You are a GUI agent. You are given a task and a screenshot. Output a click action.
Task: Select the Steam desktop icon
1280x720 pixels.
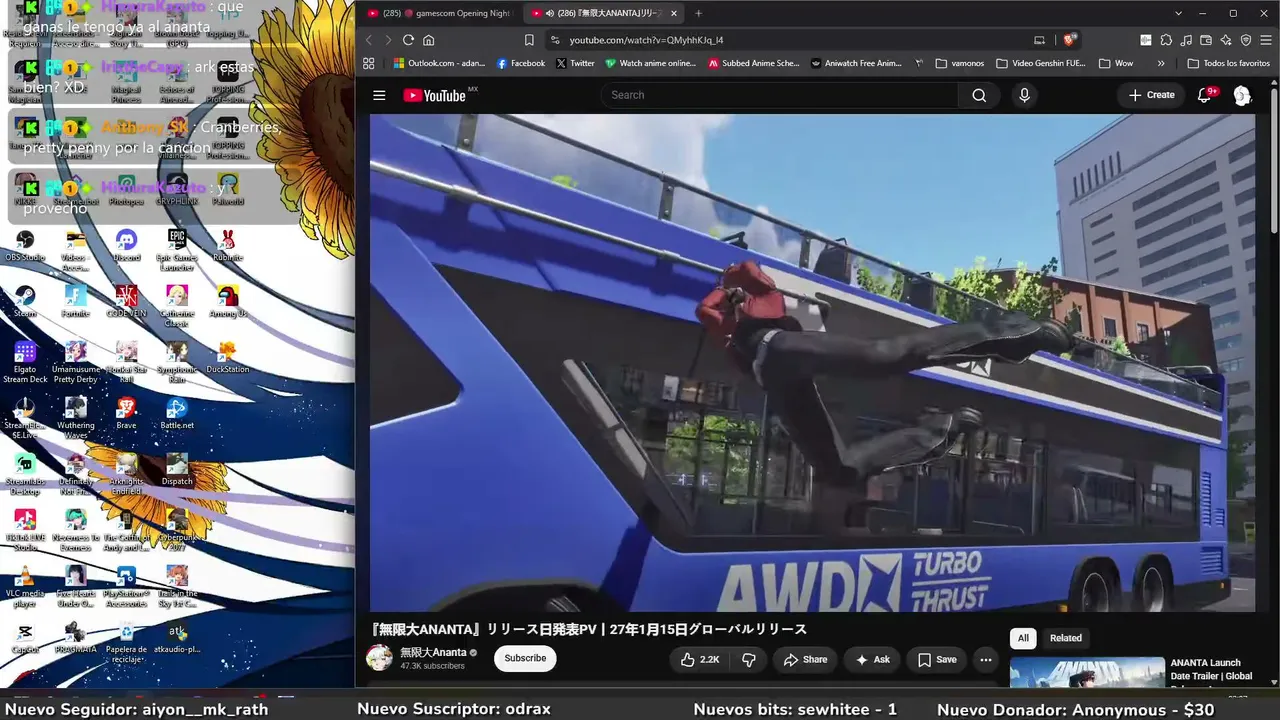[25, 302]
